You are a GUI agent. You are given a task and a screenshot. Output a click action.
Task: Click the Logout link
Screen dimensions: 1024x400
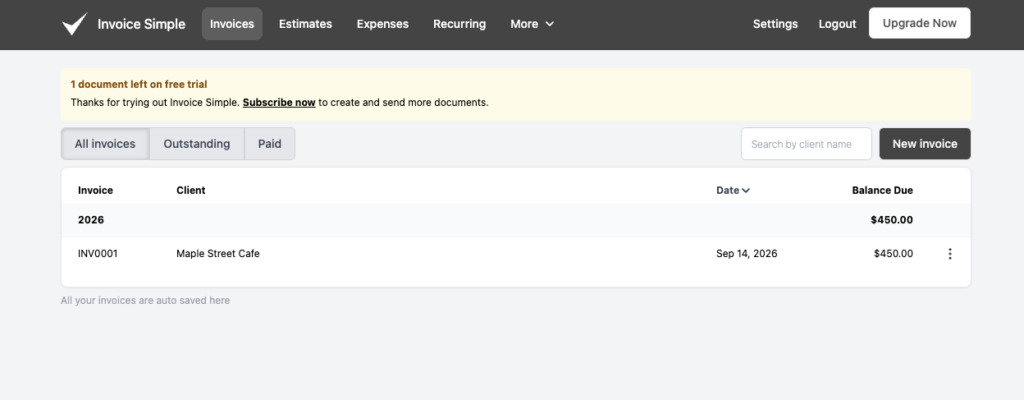[x=837, y=24]
